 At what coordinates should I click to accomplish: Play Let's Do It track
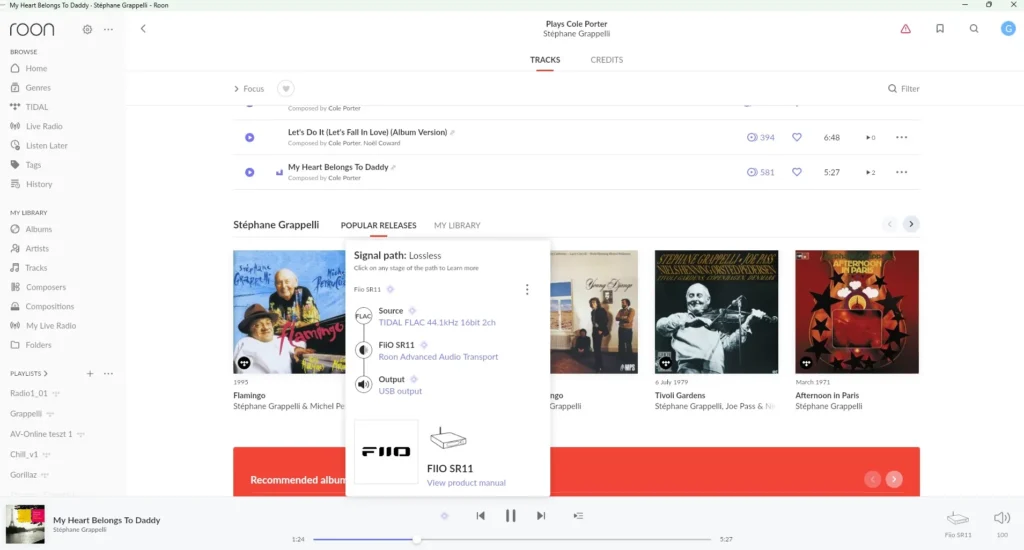pos(249,137)
